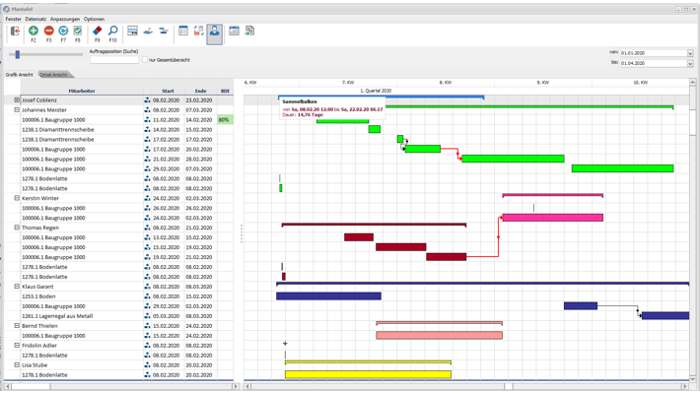Collapse the Bernd Thielen tree node
The height and width of the screenshot is (394, 700).
17,326
